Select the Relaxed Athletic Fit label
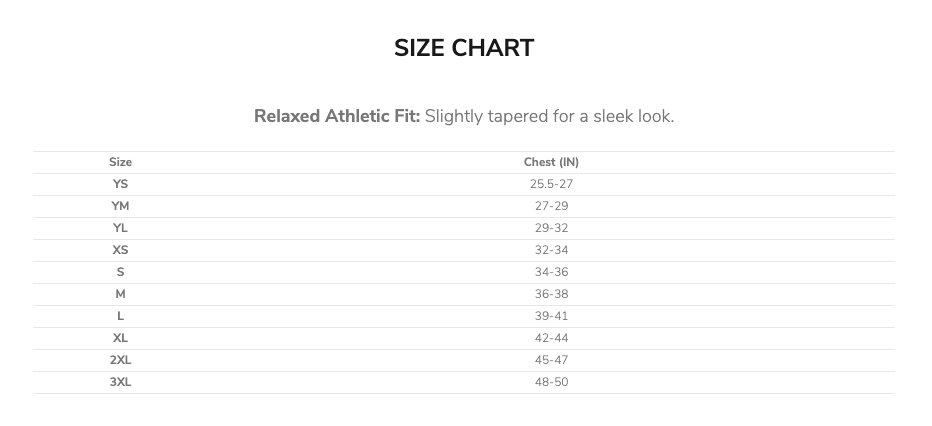 (337, 116)
